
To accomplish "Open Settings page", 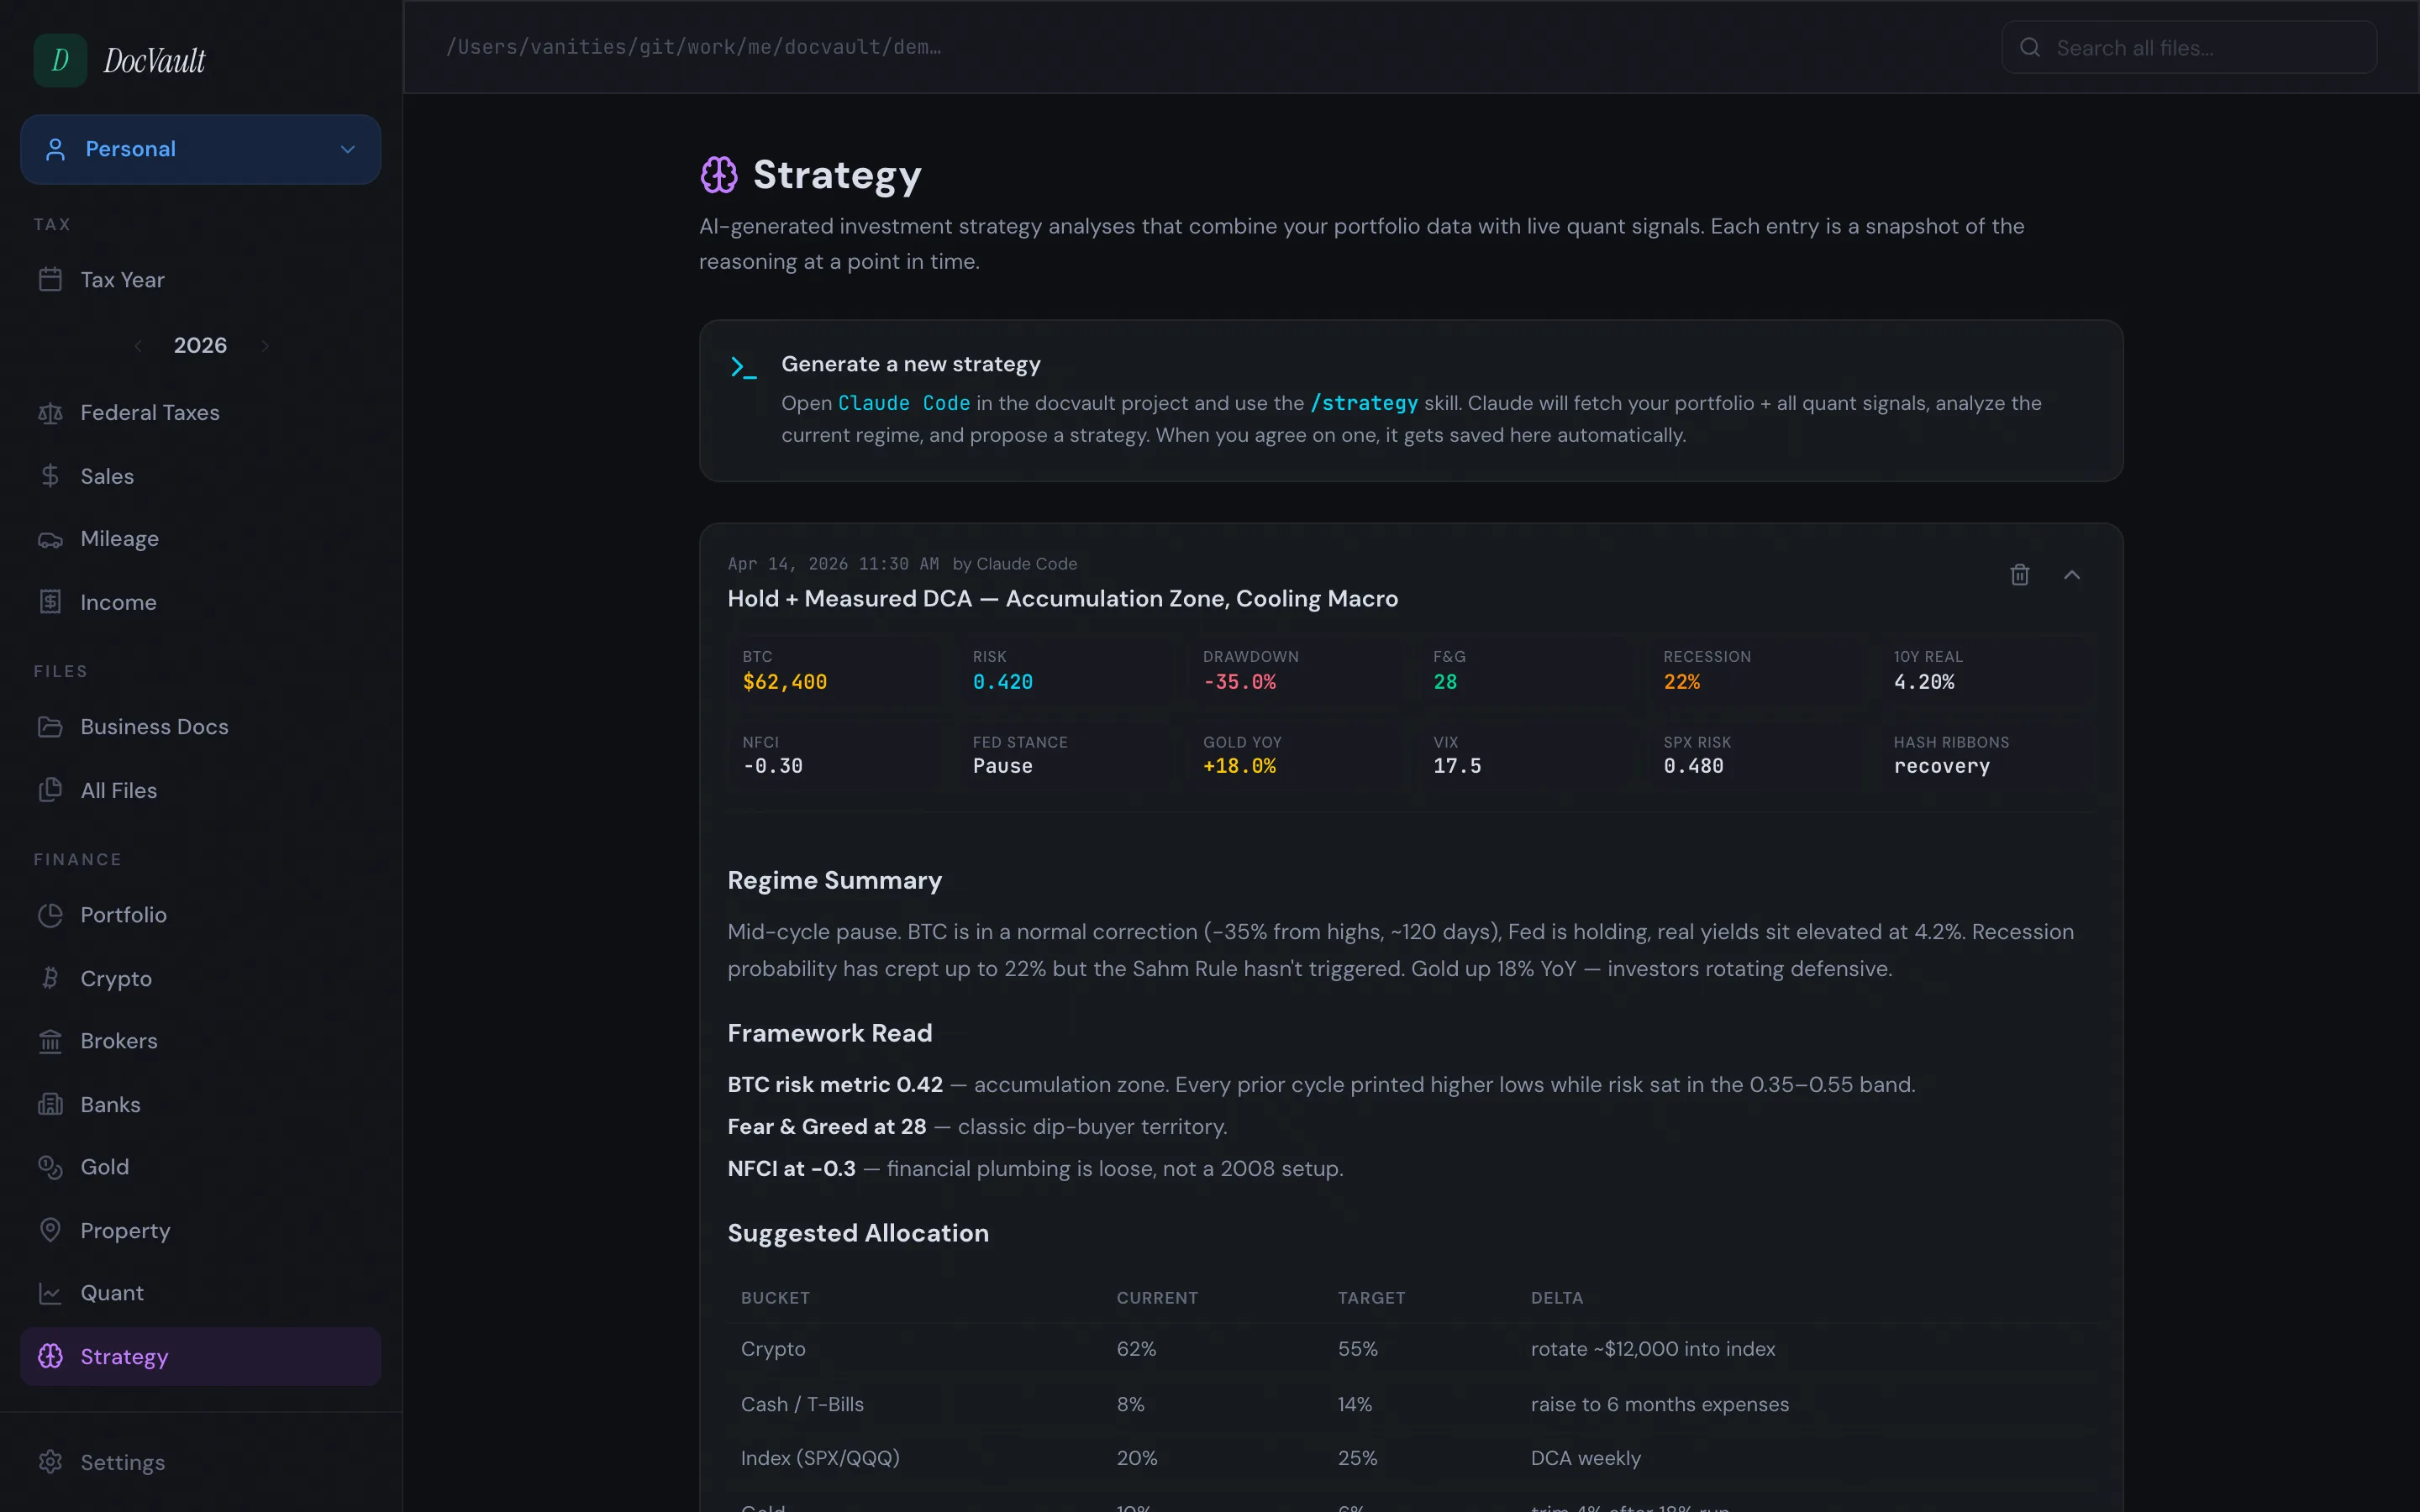I will pyautogui.click(x=200, y=1462).
